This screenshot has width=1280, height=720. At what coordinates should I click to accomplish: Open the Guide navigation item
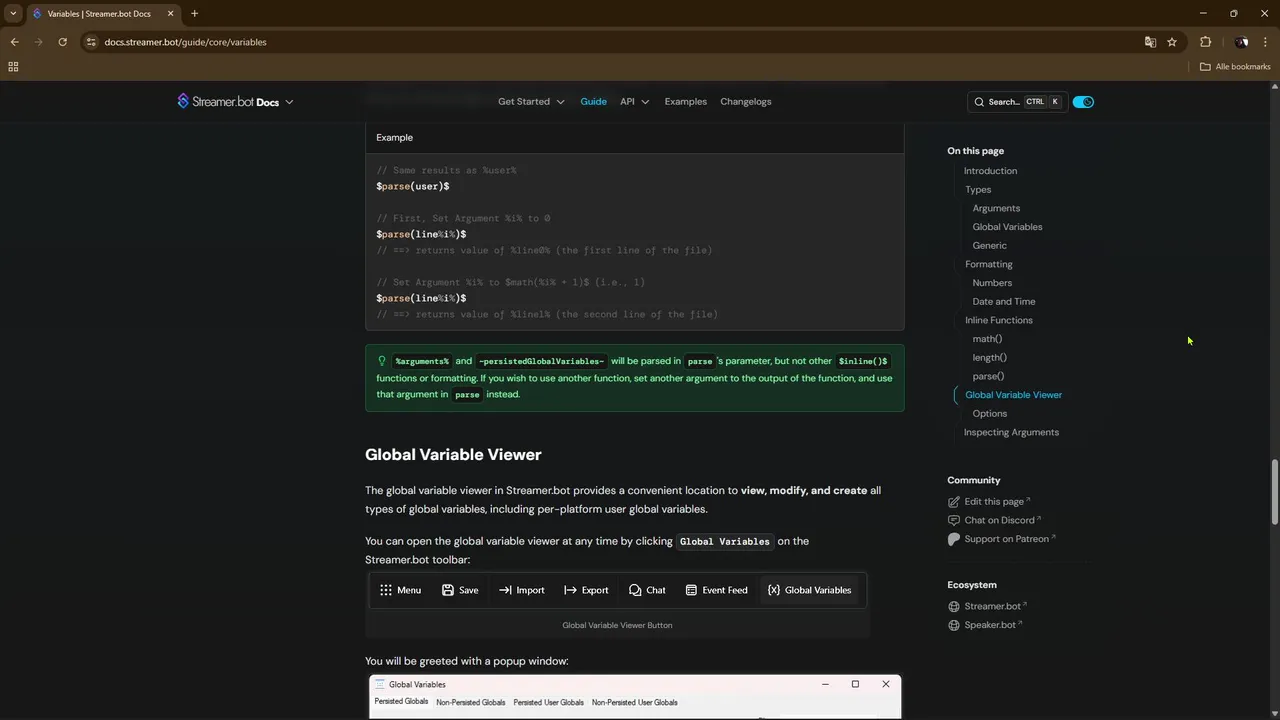pos(593,102)
